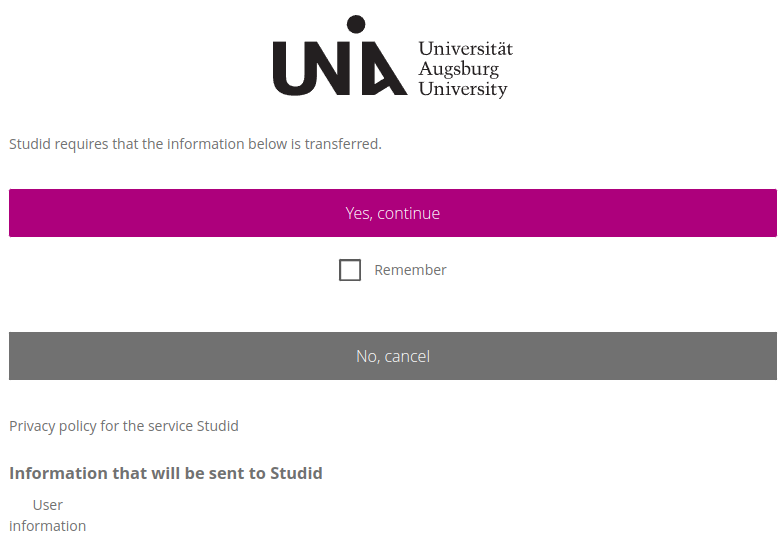
Task: Click "Studid" in the bold information heading
Action: coord(296,473)
